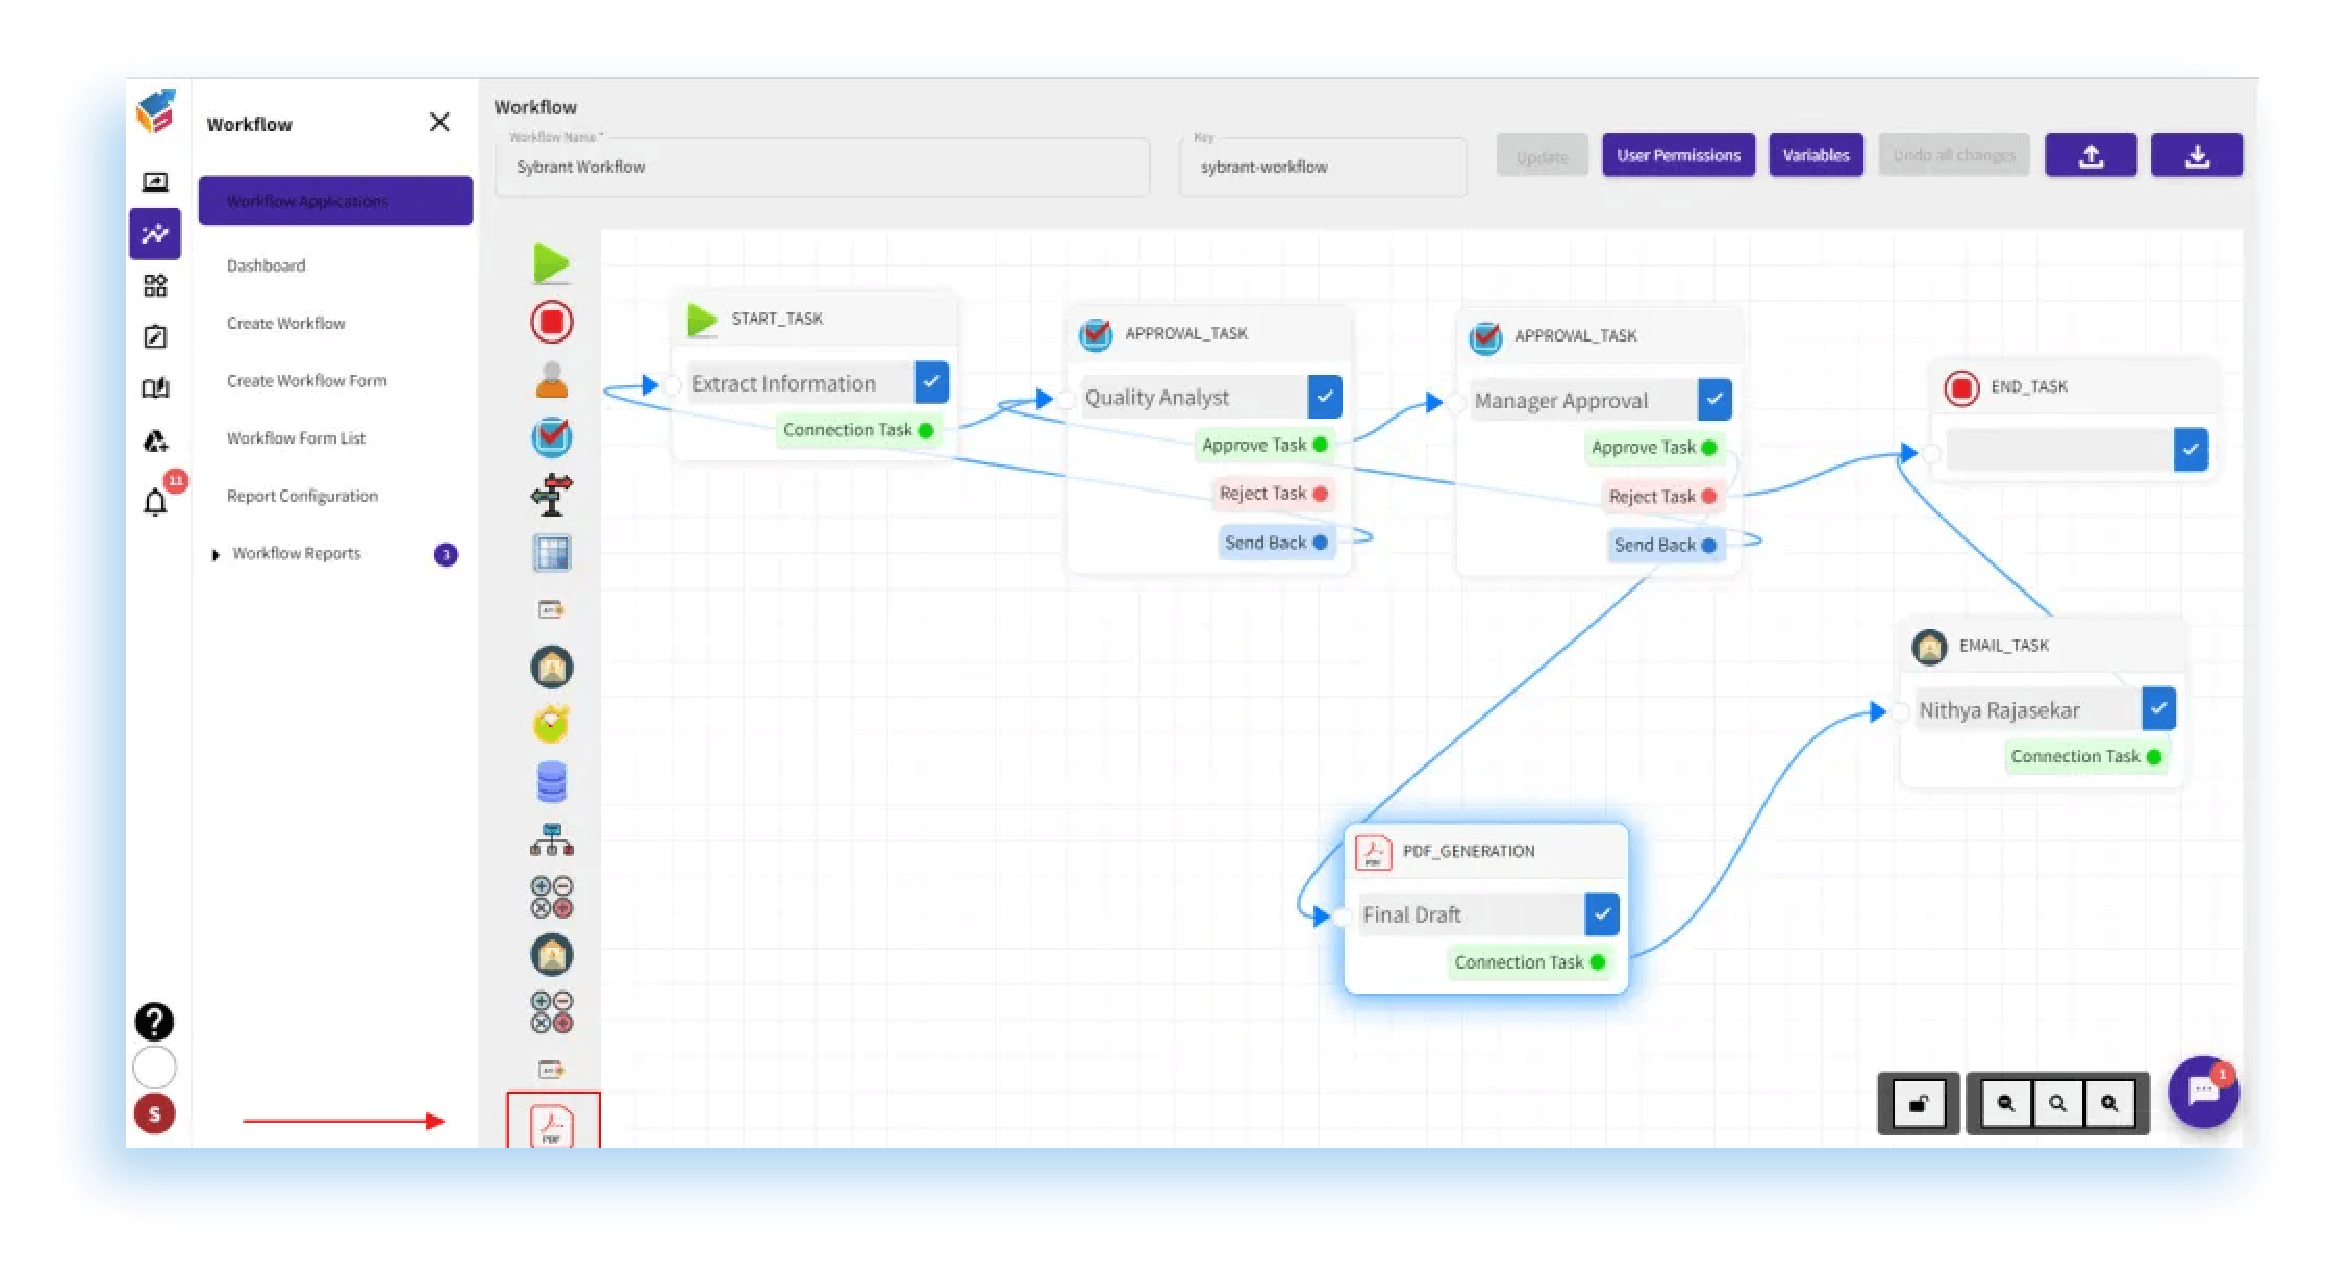
Task: Toggle the checkmark on Extract Information node
Action: 931,382
